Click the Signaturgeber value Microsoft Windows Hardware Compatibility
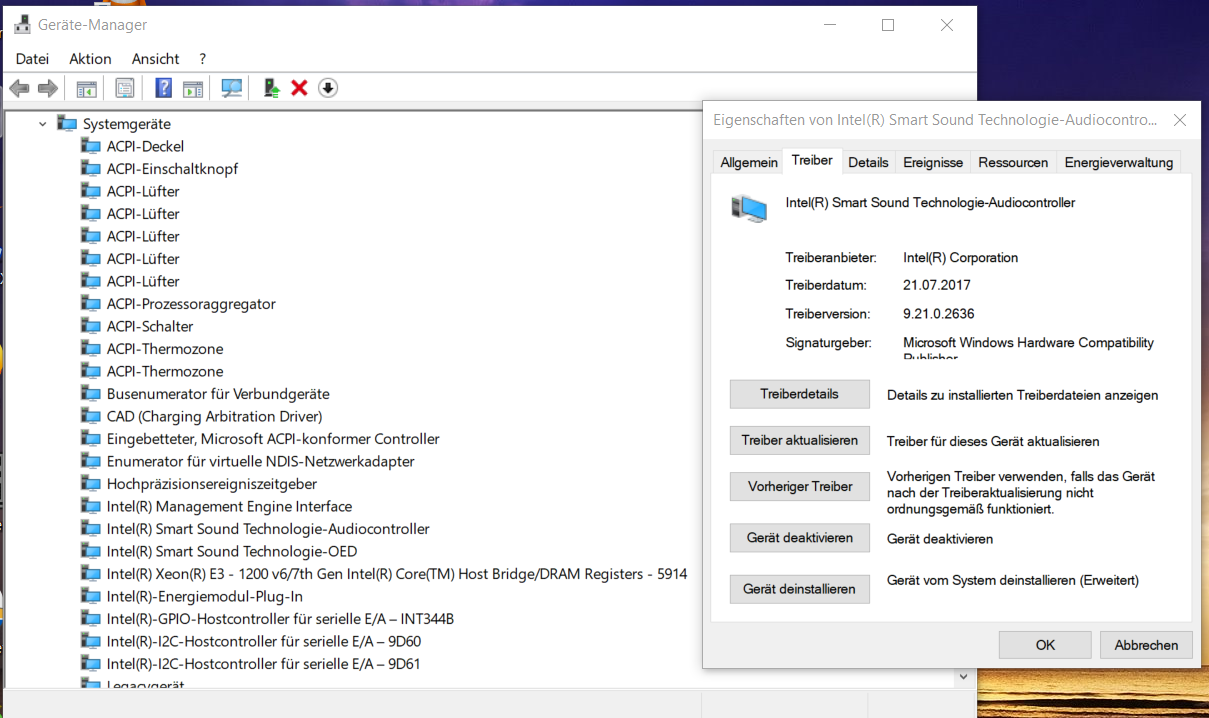 coord(1028,342)
